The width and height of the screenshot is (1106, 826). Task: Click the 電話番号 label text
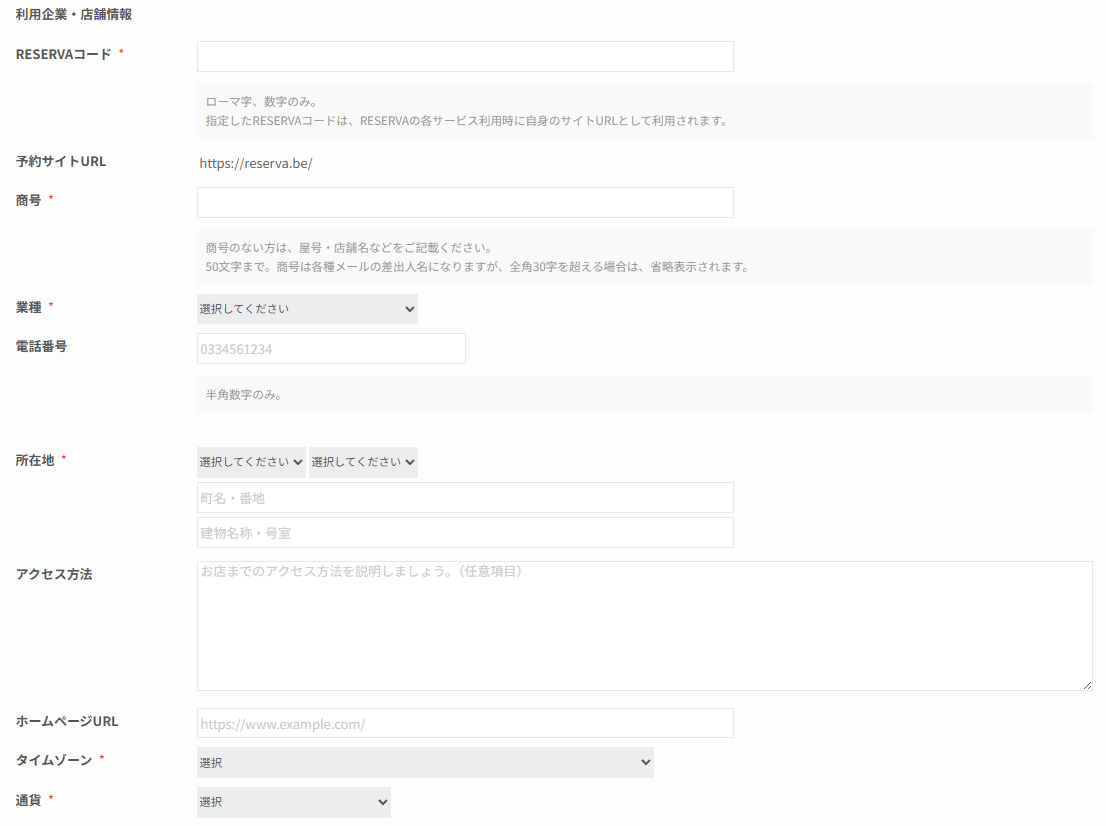[41, 346]
